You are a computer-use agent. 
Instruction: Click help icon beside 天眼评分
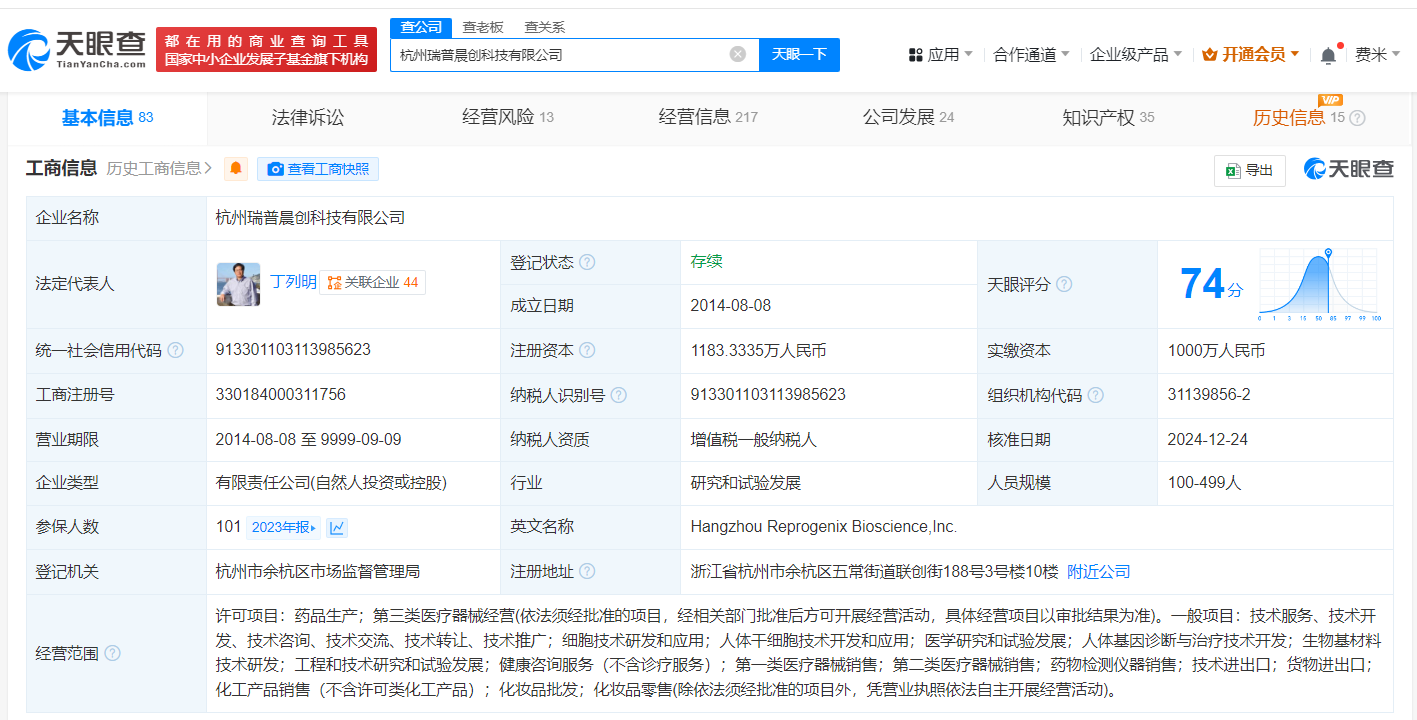(x=1064, y=284)
